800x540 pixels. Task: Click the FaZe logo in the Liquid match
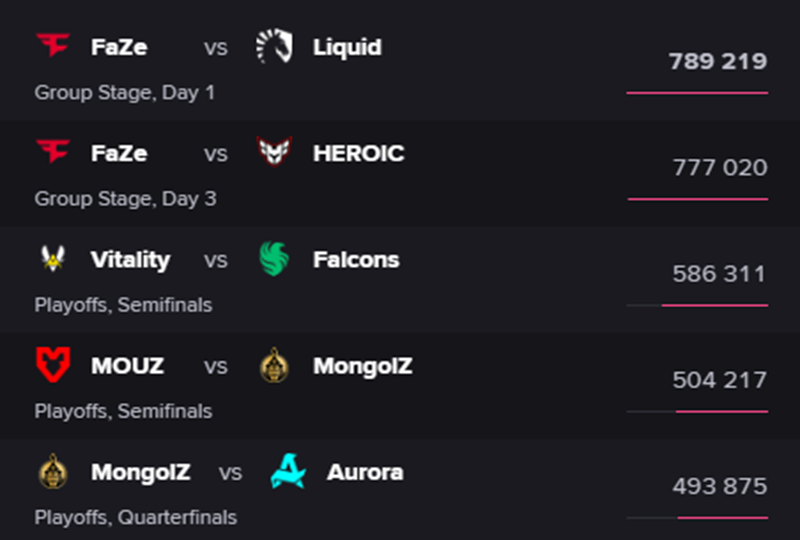(53, 45)
